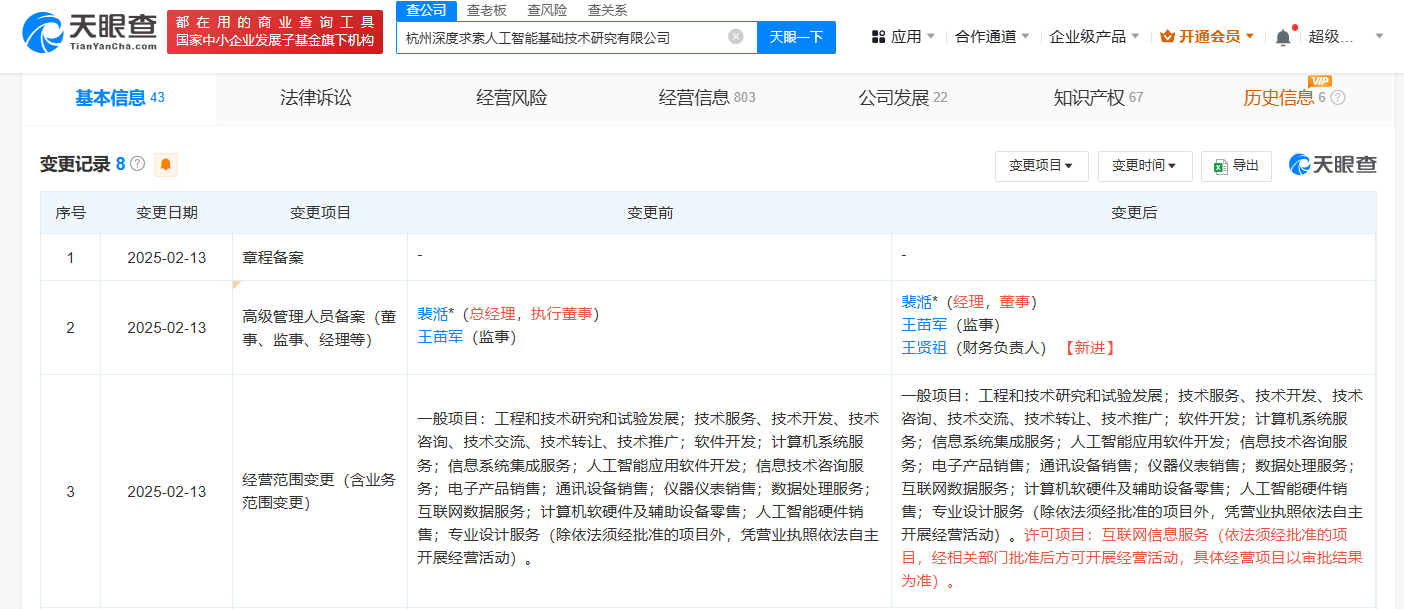
Task: Clear the search box with the X icon
Action: click(x=736, y=37)
